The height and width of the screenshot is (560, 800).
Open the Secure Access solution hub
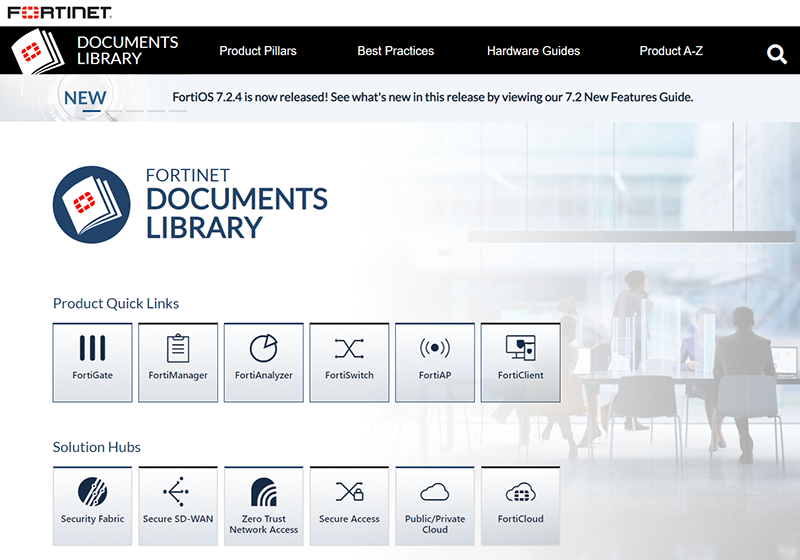[349, 506]
